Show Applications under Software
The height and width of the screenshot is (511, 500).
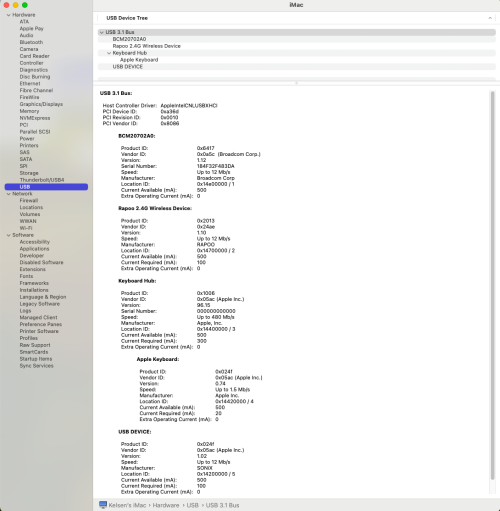click(34, 249)
